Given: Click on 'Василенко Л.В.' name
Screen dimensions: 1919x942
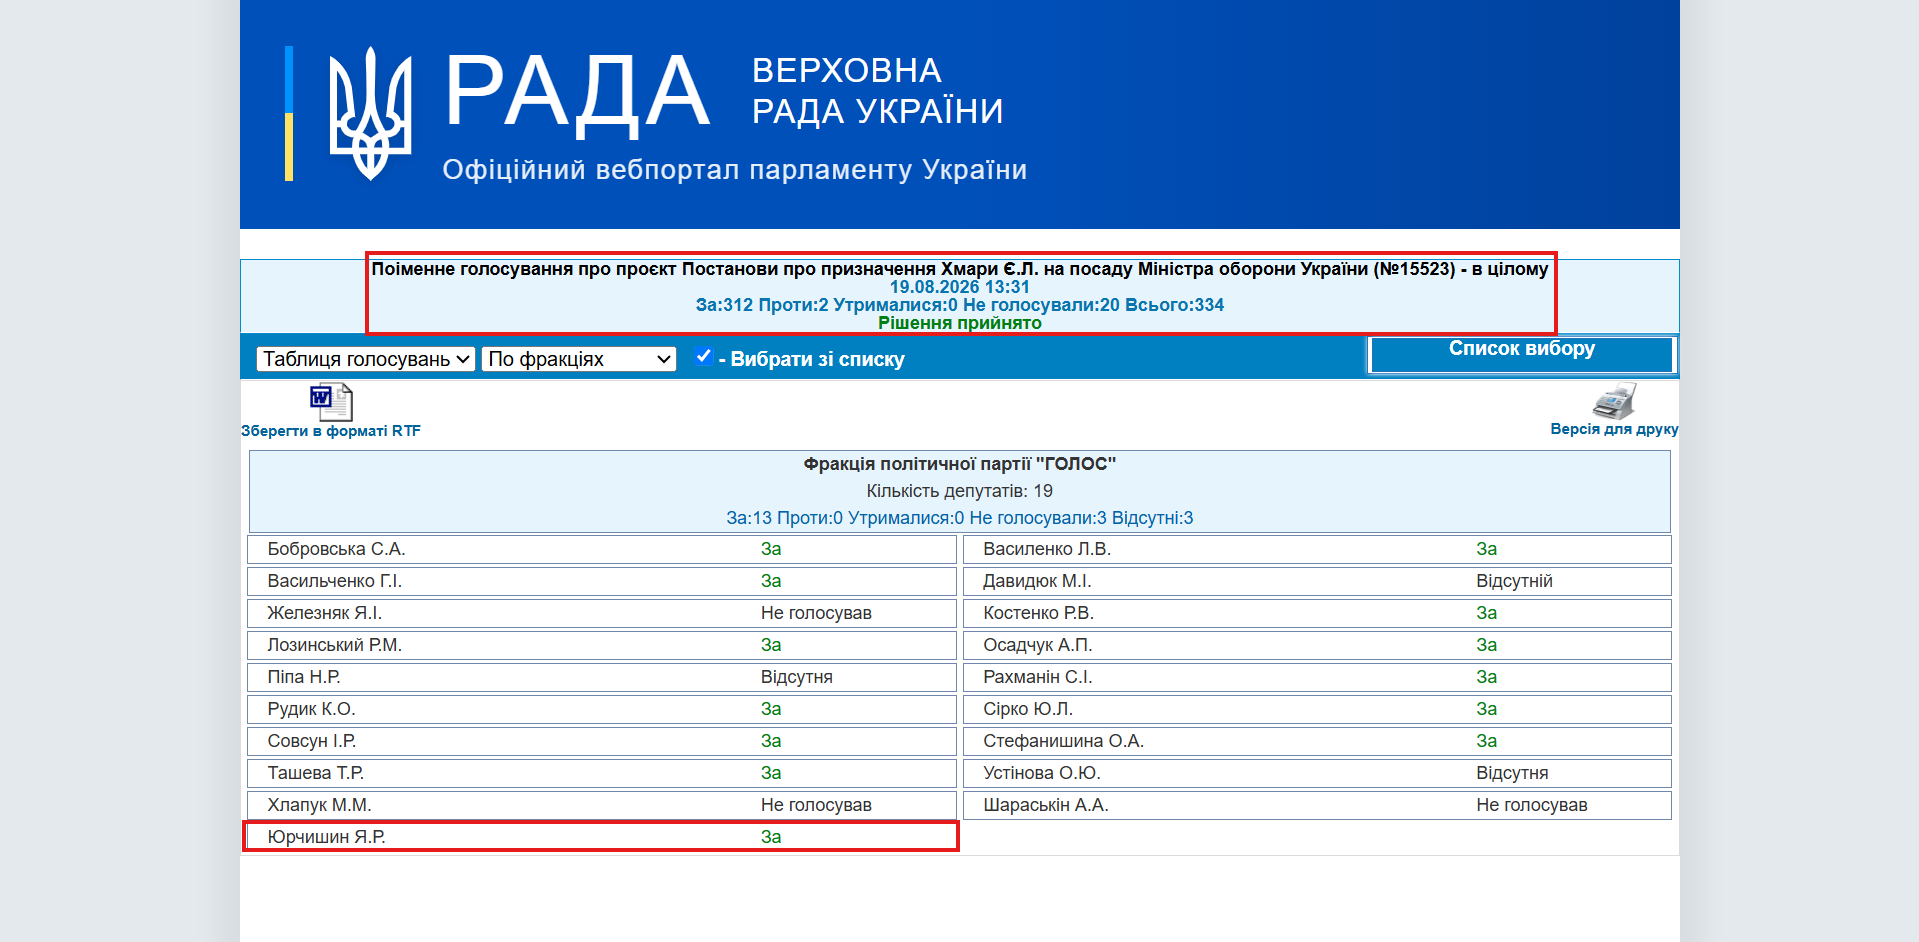Looking at the screenshot, I should coord(1047,549).
